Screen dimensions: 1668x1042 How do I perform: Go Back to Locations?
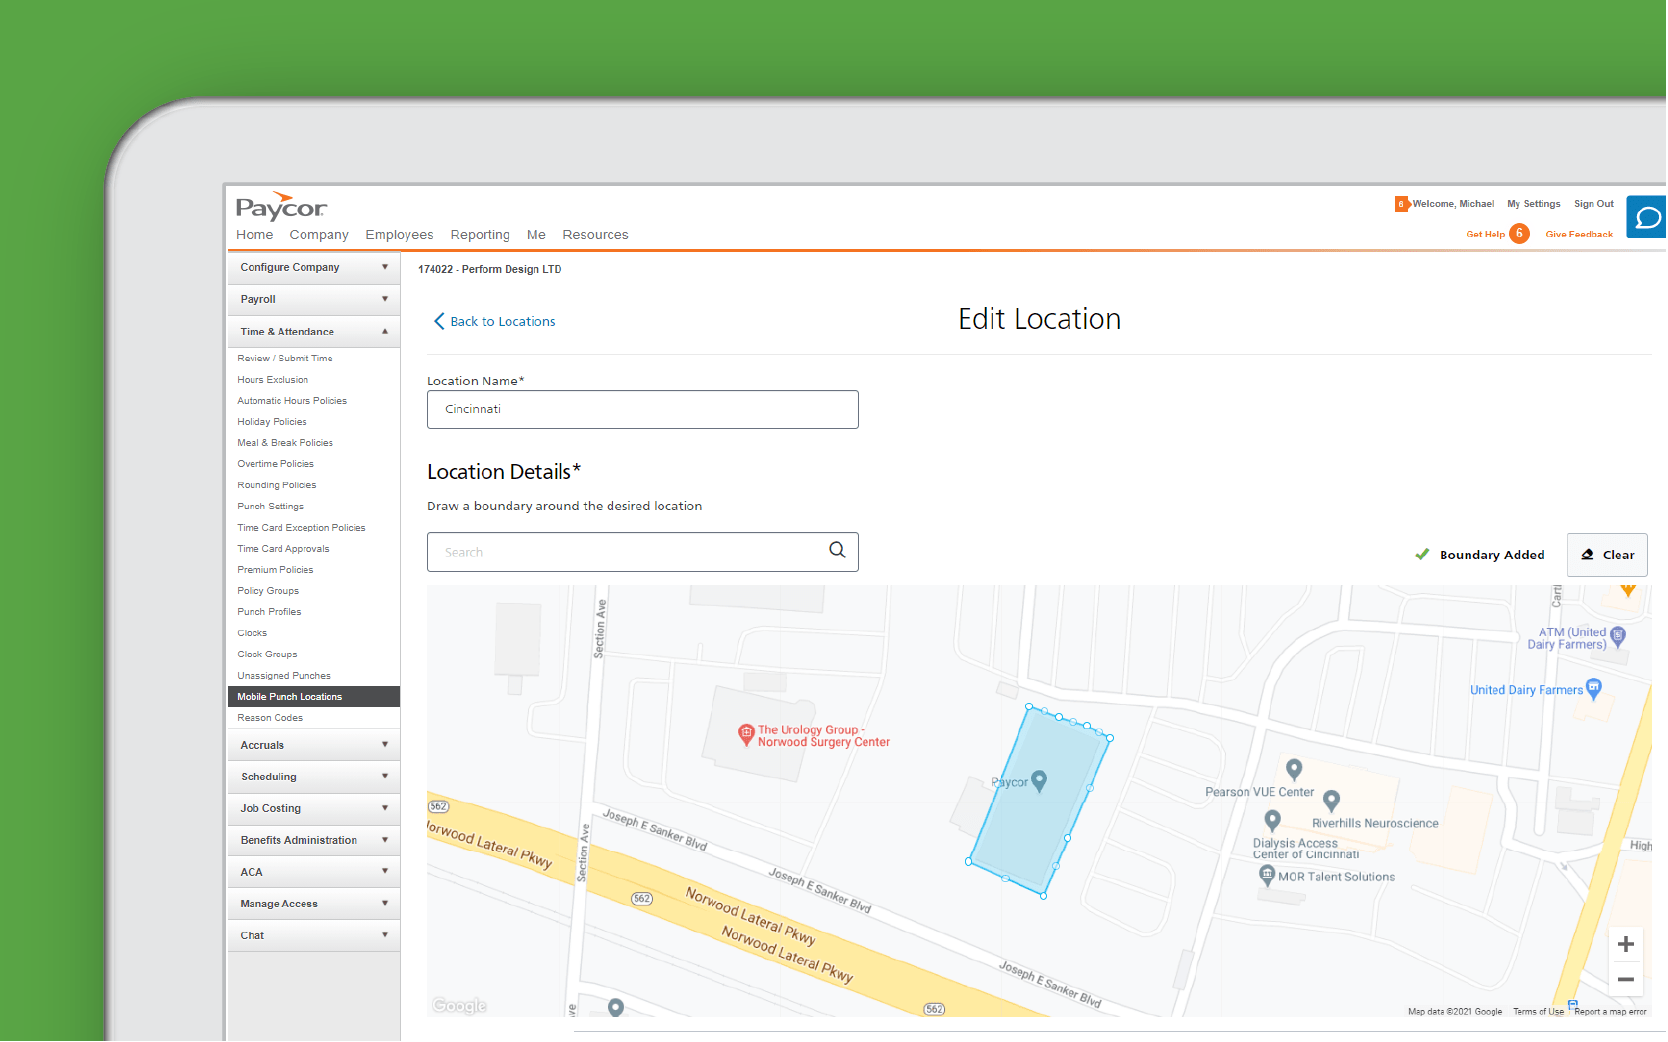[x=494, y=322]
